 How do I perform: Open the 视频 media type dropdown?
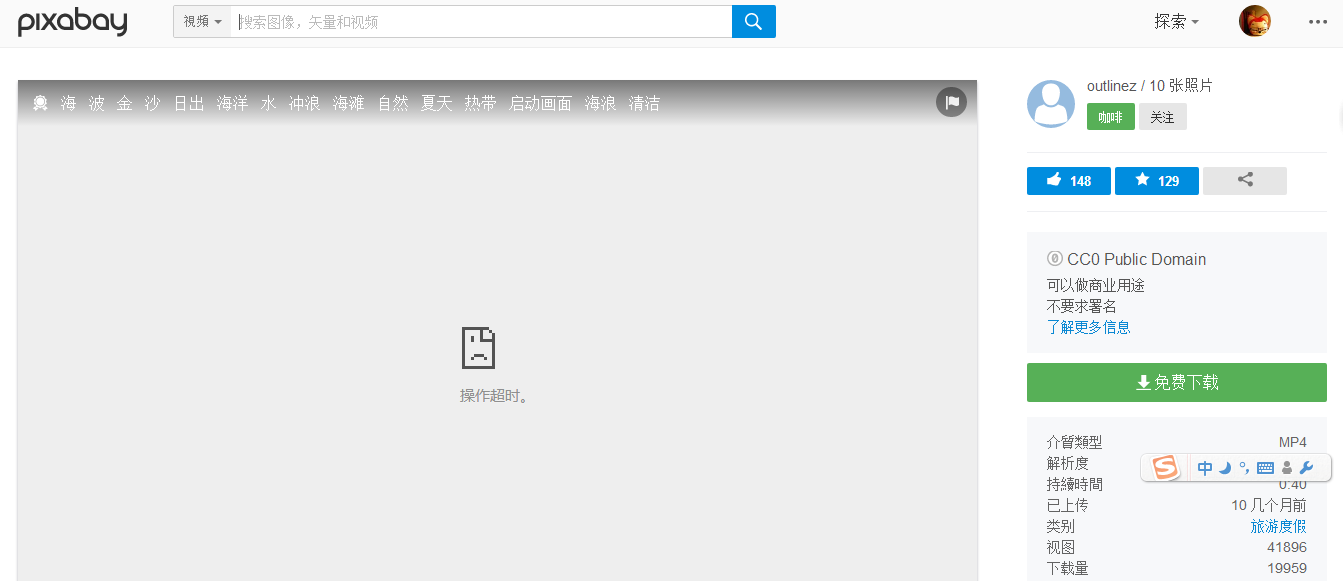pos(203,21)
